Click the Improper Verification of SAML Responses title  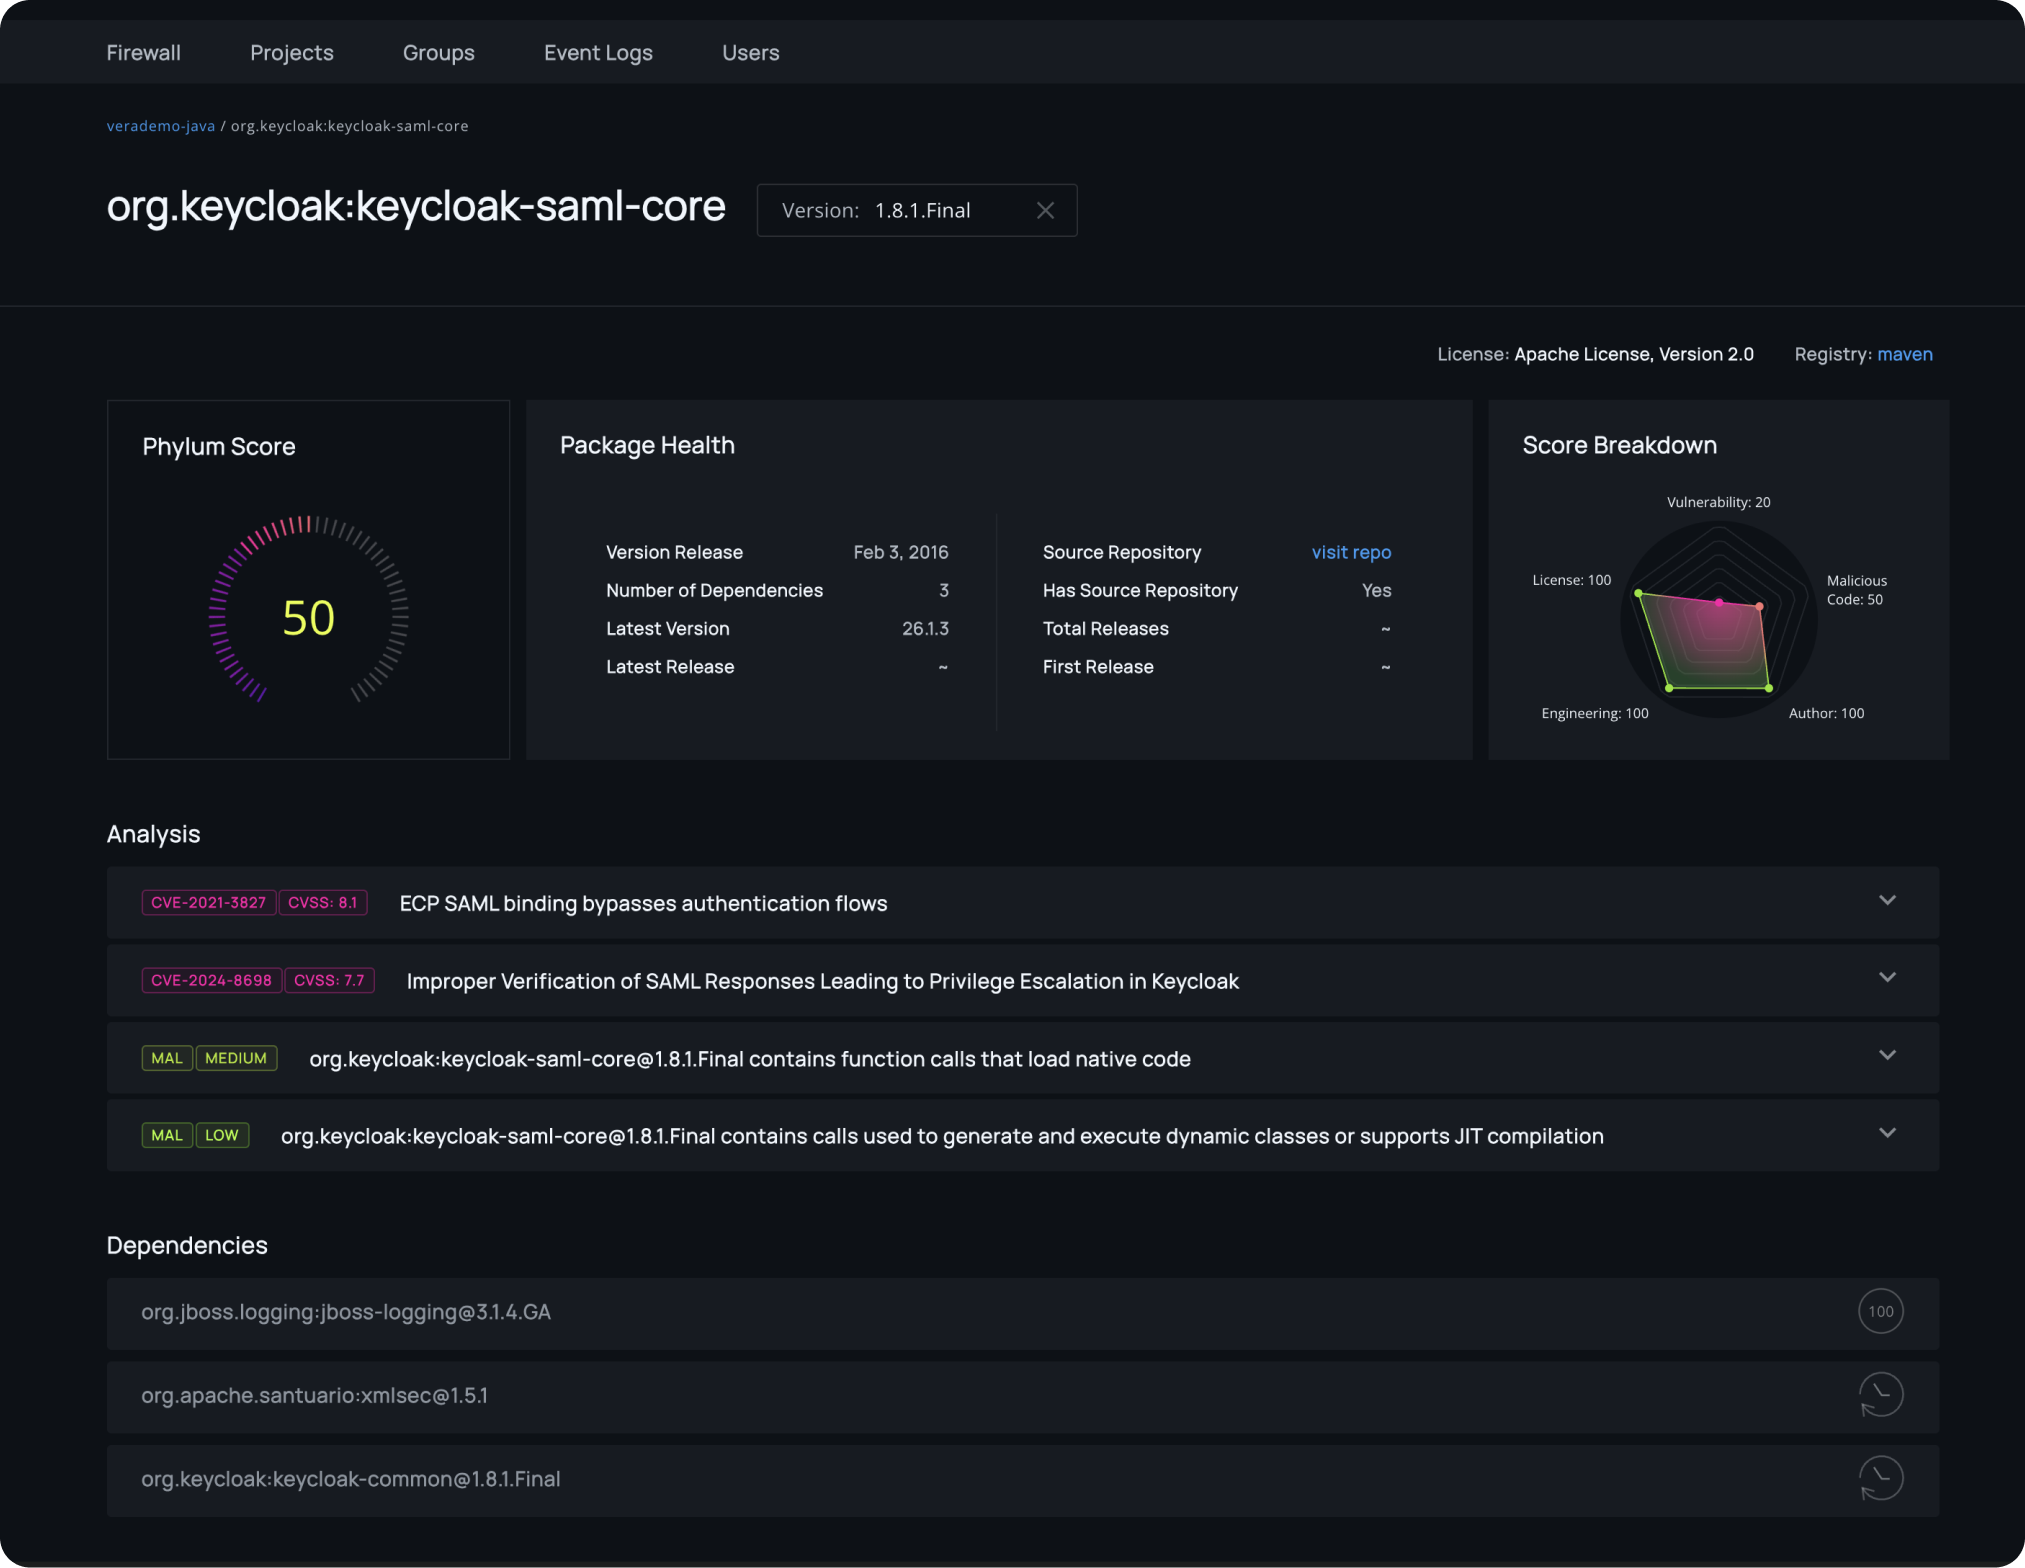pyautogui.click(x=822, y=982)
